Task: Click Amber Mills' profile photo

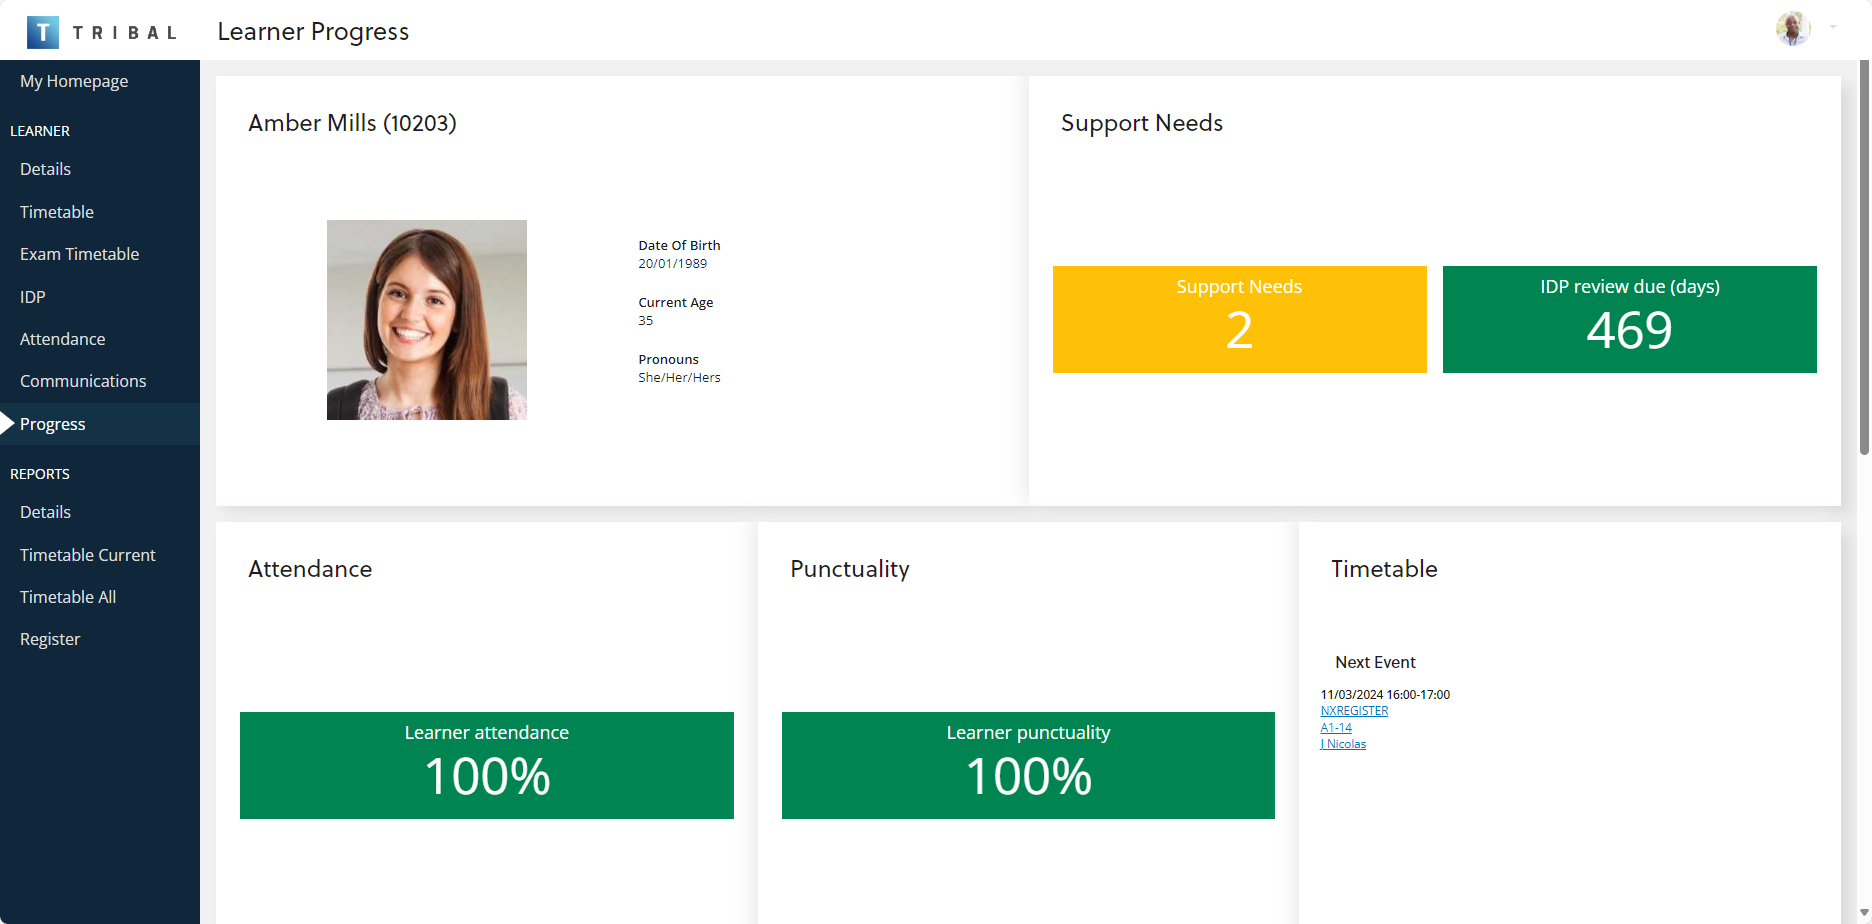Action: (427, 320)
